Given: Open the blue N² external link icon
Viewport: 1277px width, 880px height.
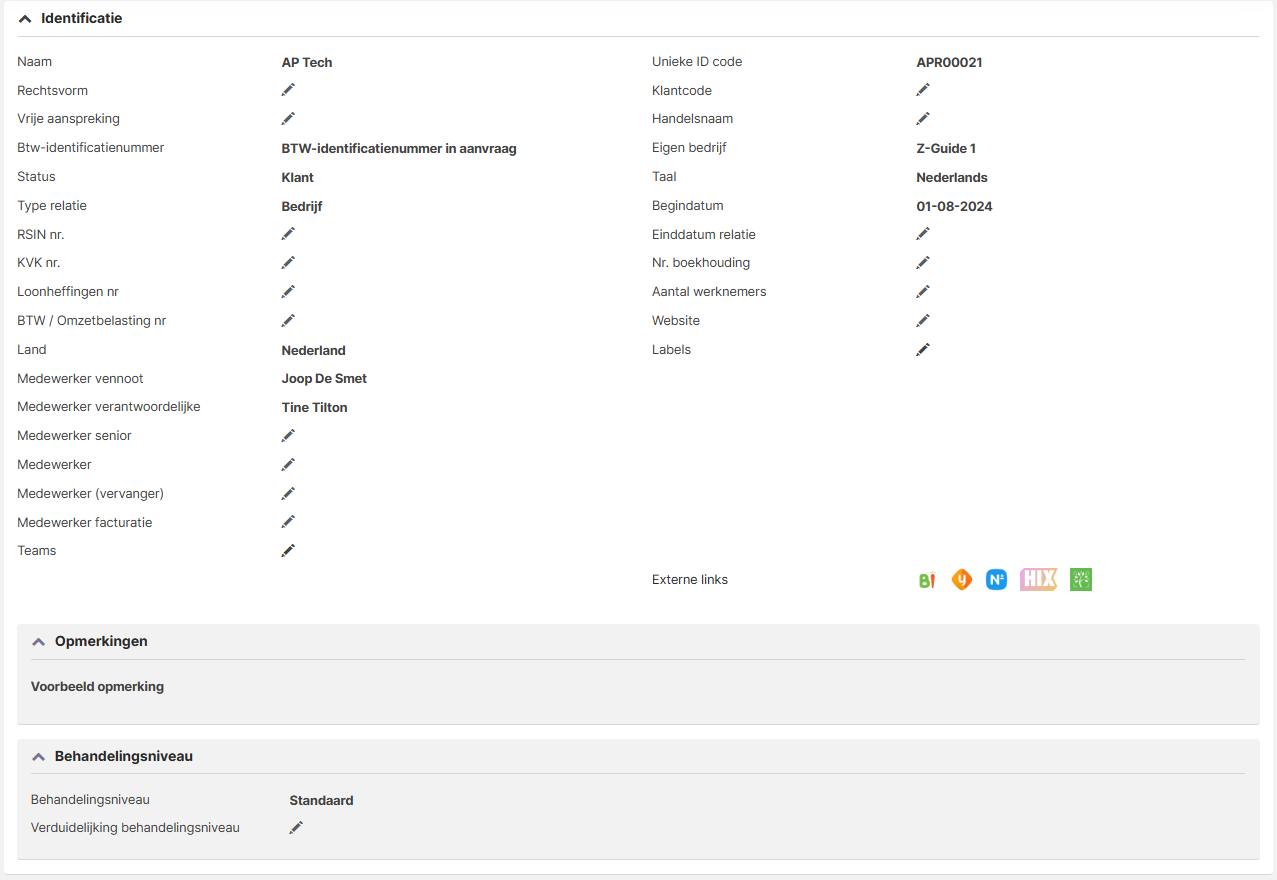Looking at the screenshot, I should tap(996, 580).
